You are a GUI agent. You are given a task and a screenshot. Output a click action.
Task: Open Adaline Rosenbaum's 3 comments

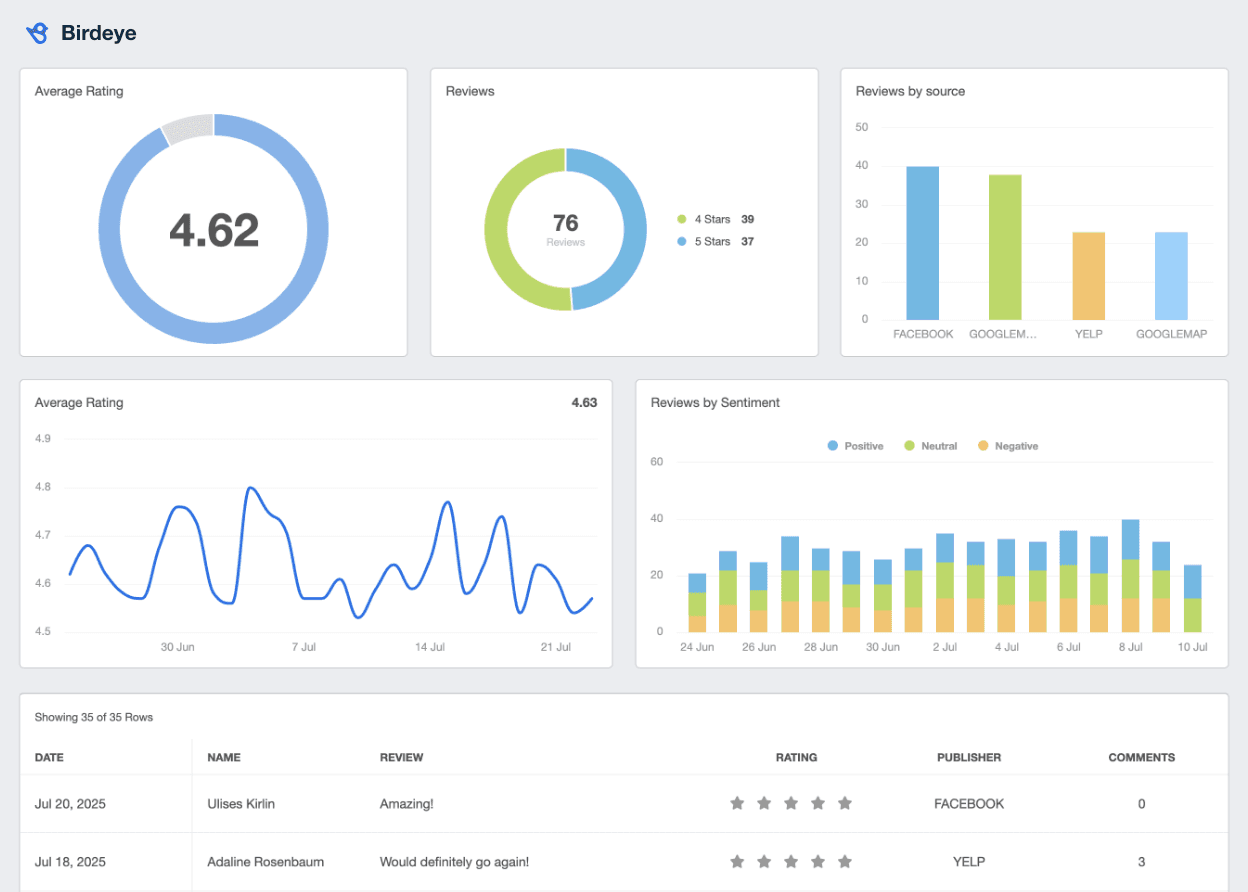point(1141,861)
